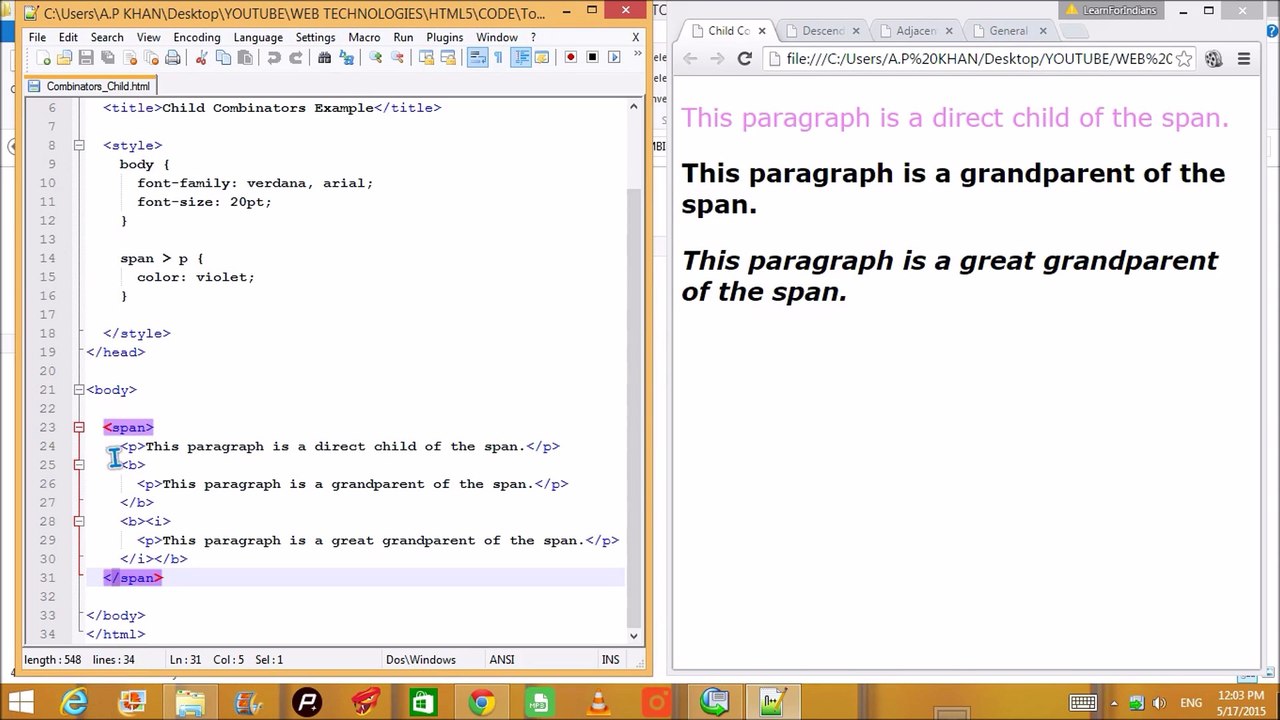Open VLC media player from taskbar
This screenshot has width=1280, height=720.
598,702
